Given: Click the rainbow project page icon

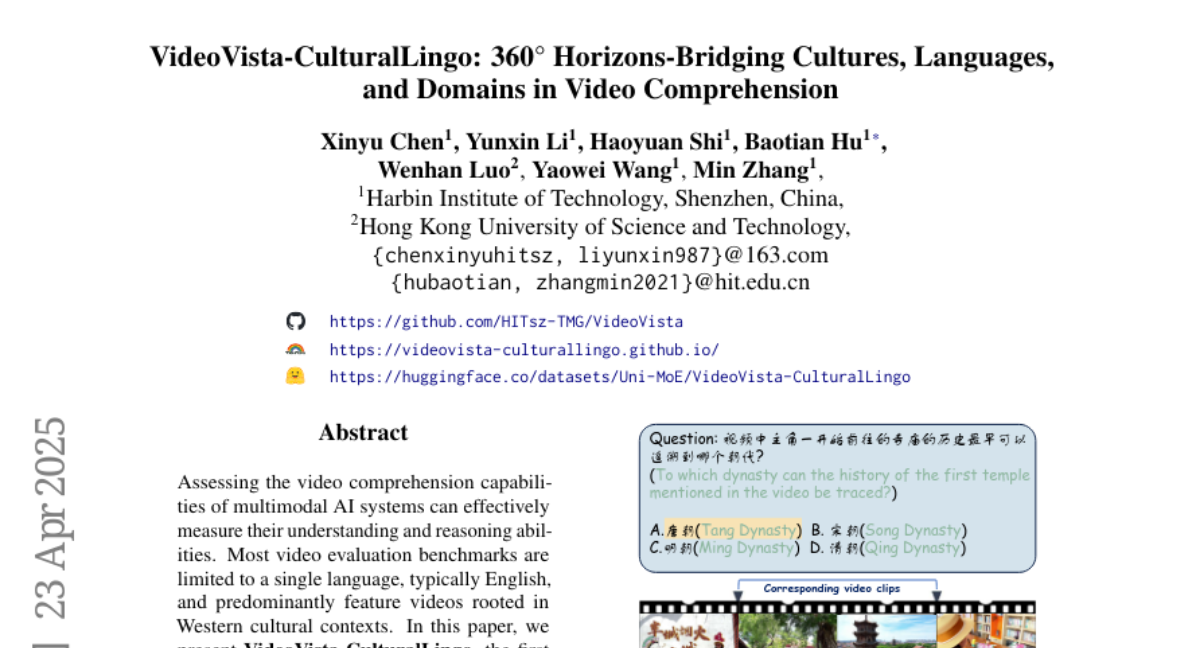Looking at the screenshot, I should (294, 349).
